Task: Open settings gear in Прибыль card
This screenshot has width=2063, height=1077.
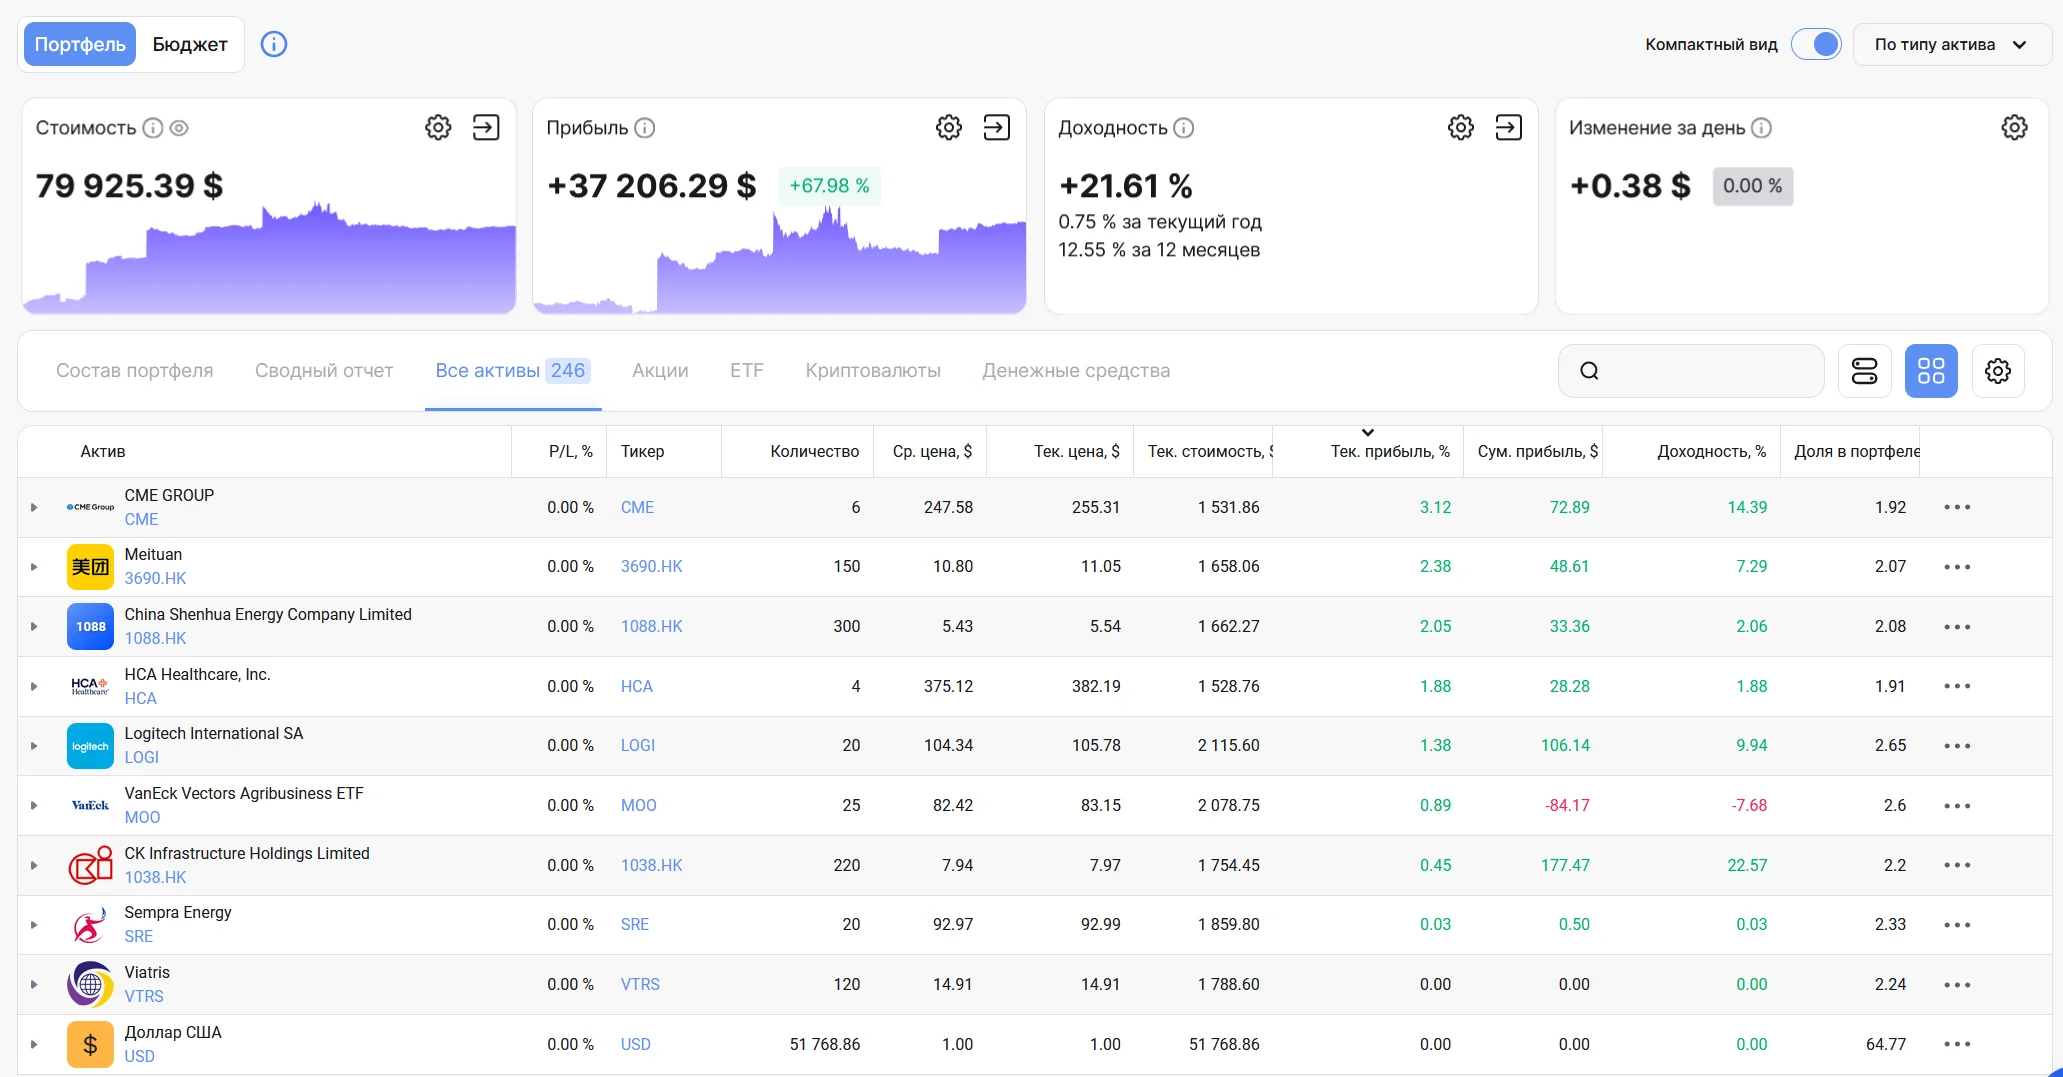Action: tap(949, 128)
